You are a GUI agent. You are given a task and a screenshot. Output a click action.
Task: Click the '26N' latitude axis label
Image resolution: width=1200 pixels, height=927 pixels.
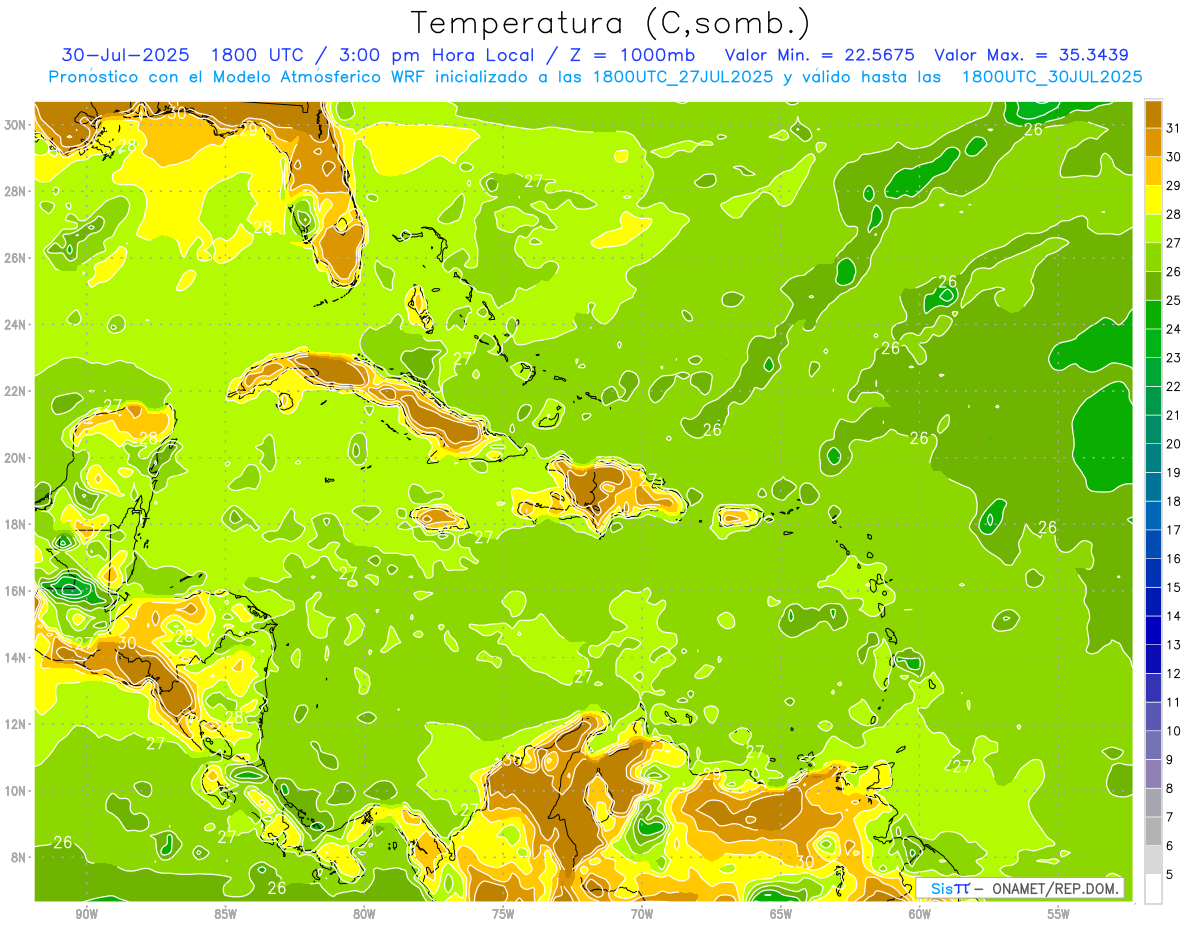tap(16, 258)
